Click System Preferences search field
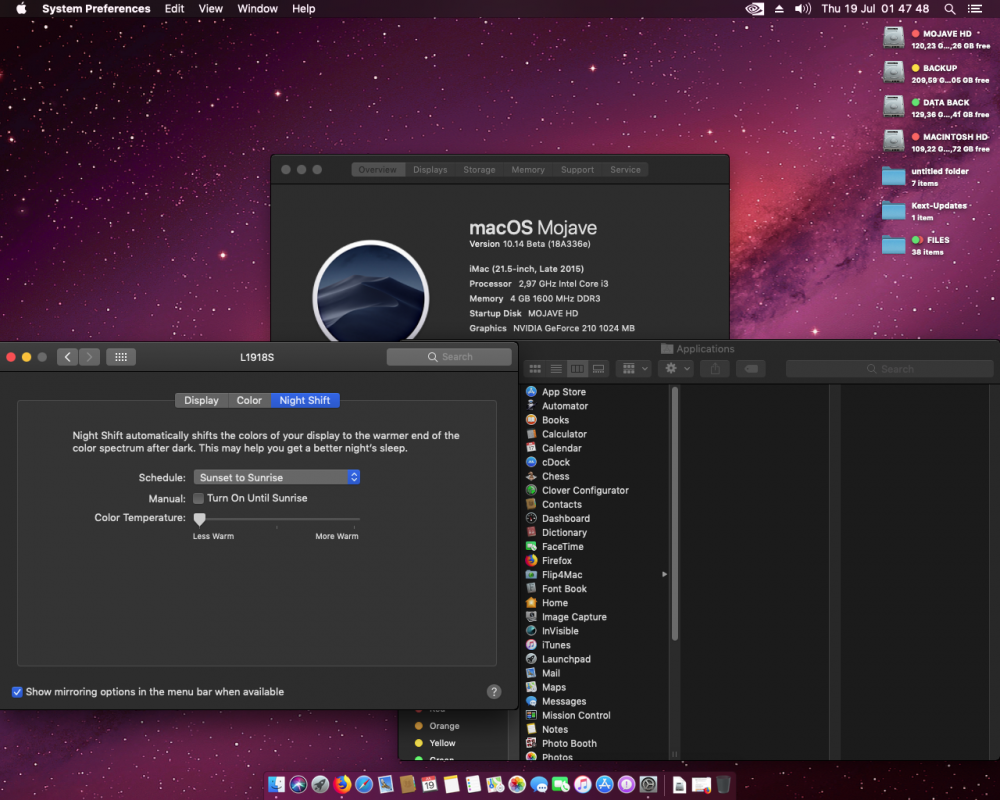 pos(449,357)
